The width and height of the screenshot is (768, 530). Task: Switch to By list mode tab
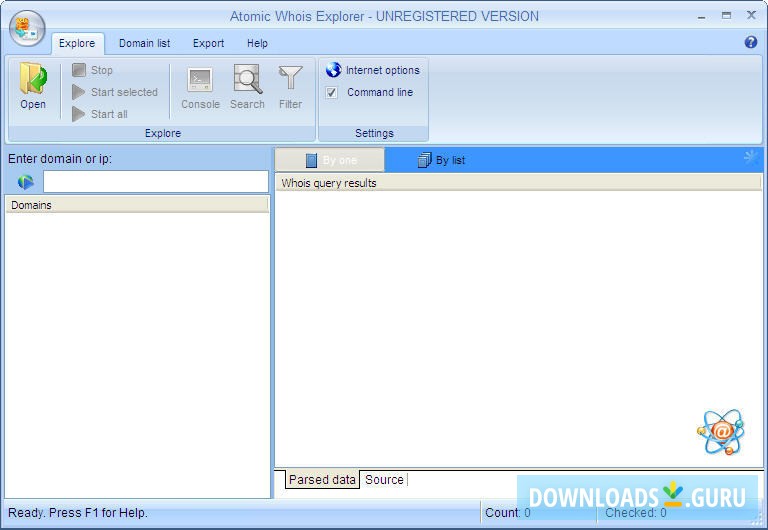(x=441, y=160)
